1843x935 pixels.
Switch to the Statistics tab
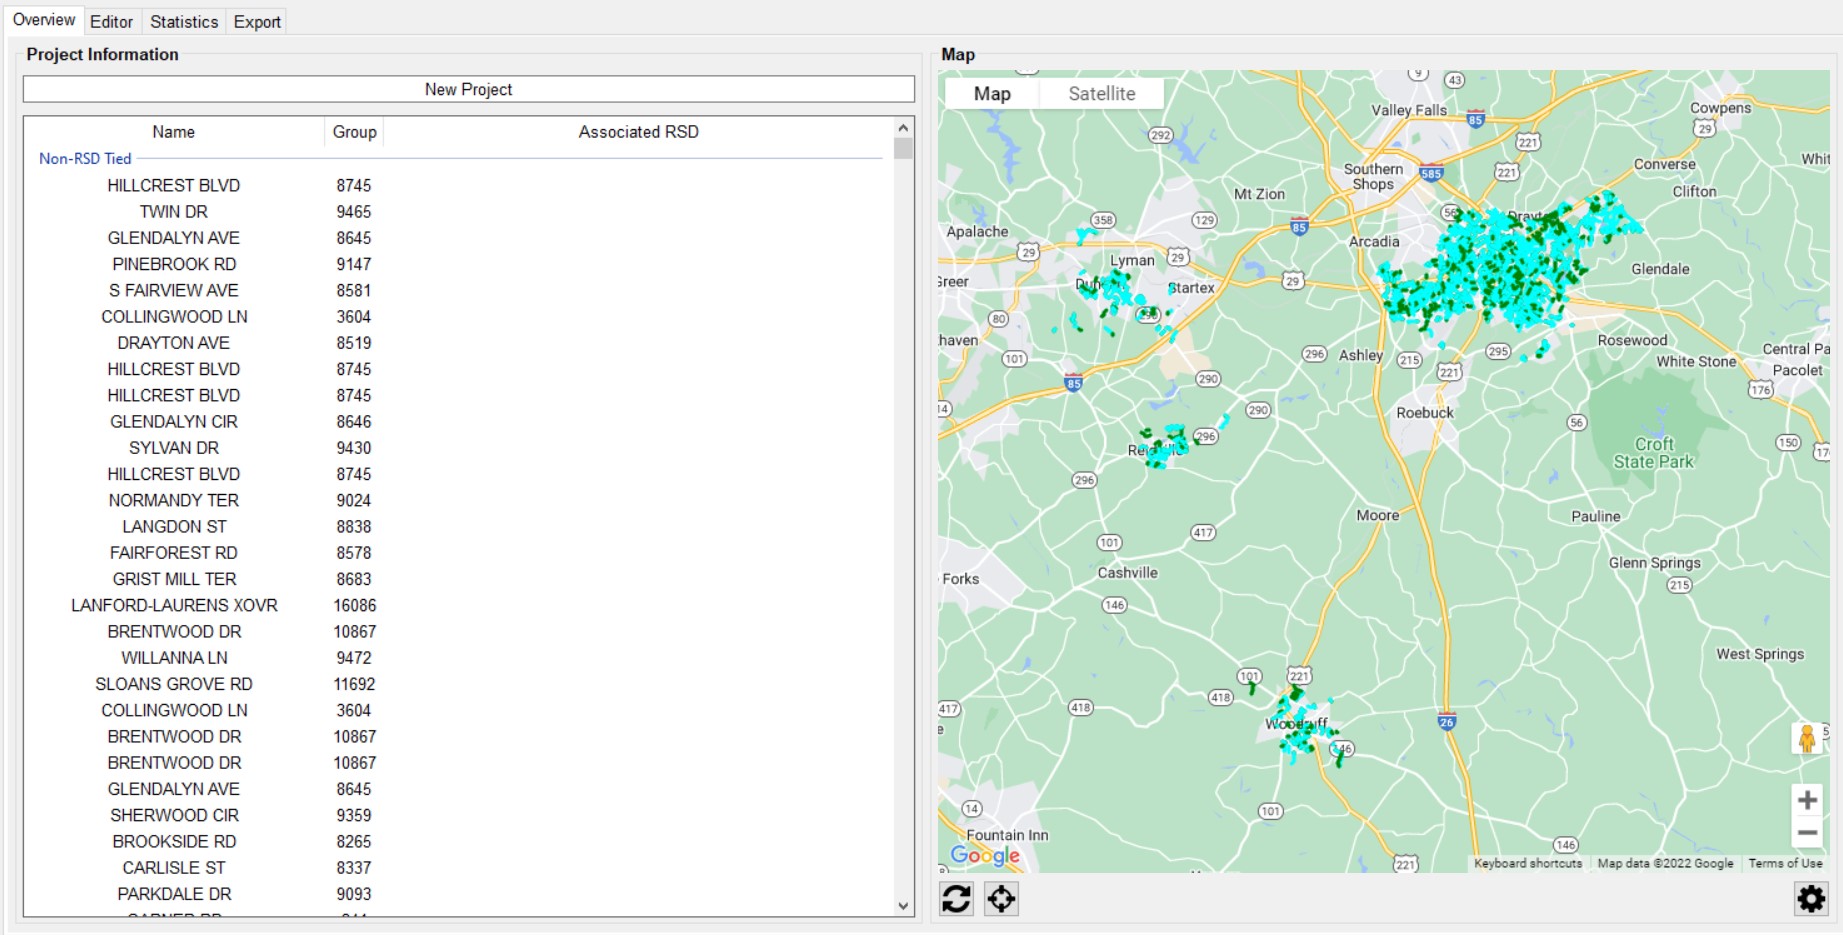[x=184, y=22]
